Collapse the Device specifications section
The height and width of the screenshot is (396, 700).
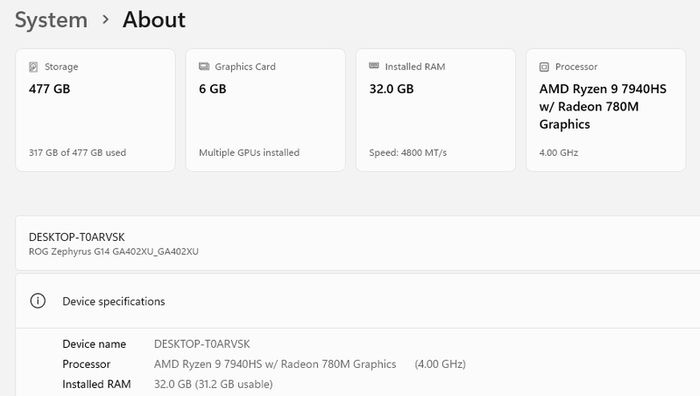(358, 301)
